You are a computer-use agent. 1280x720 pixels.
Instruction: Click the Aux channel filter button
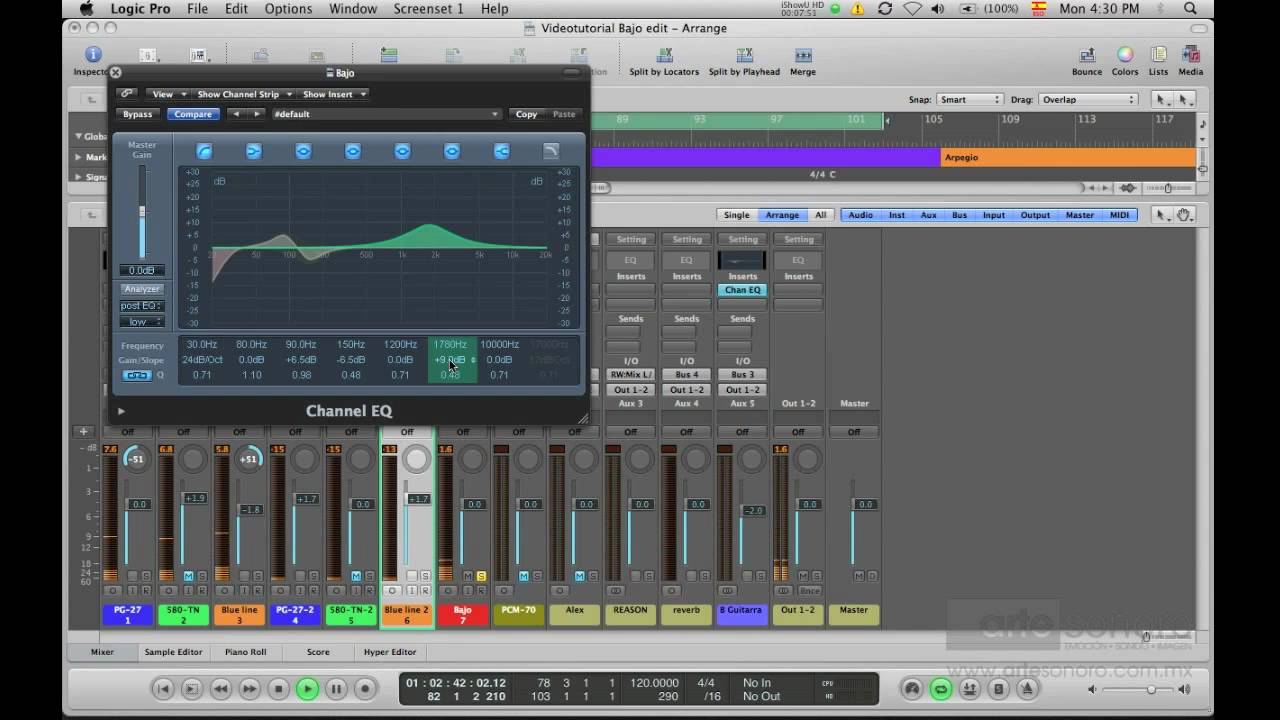[x=928, y=215]
